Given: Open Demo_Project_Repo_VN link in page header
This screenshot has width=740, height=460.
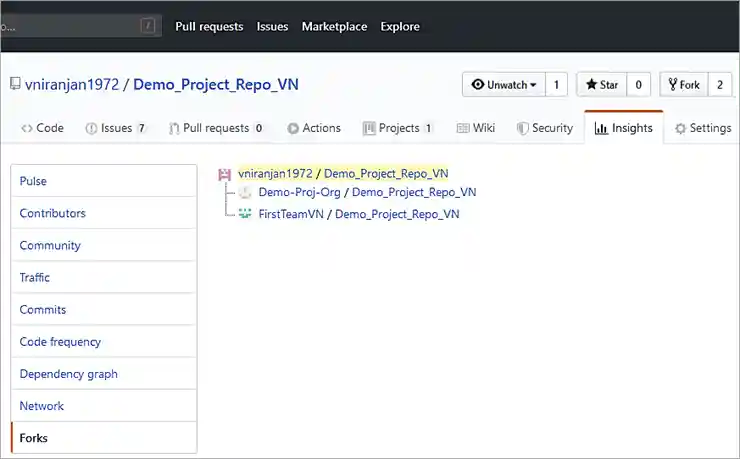Looking at the screenshot, I should point(216,84).
